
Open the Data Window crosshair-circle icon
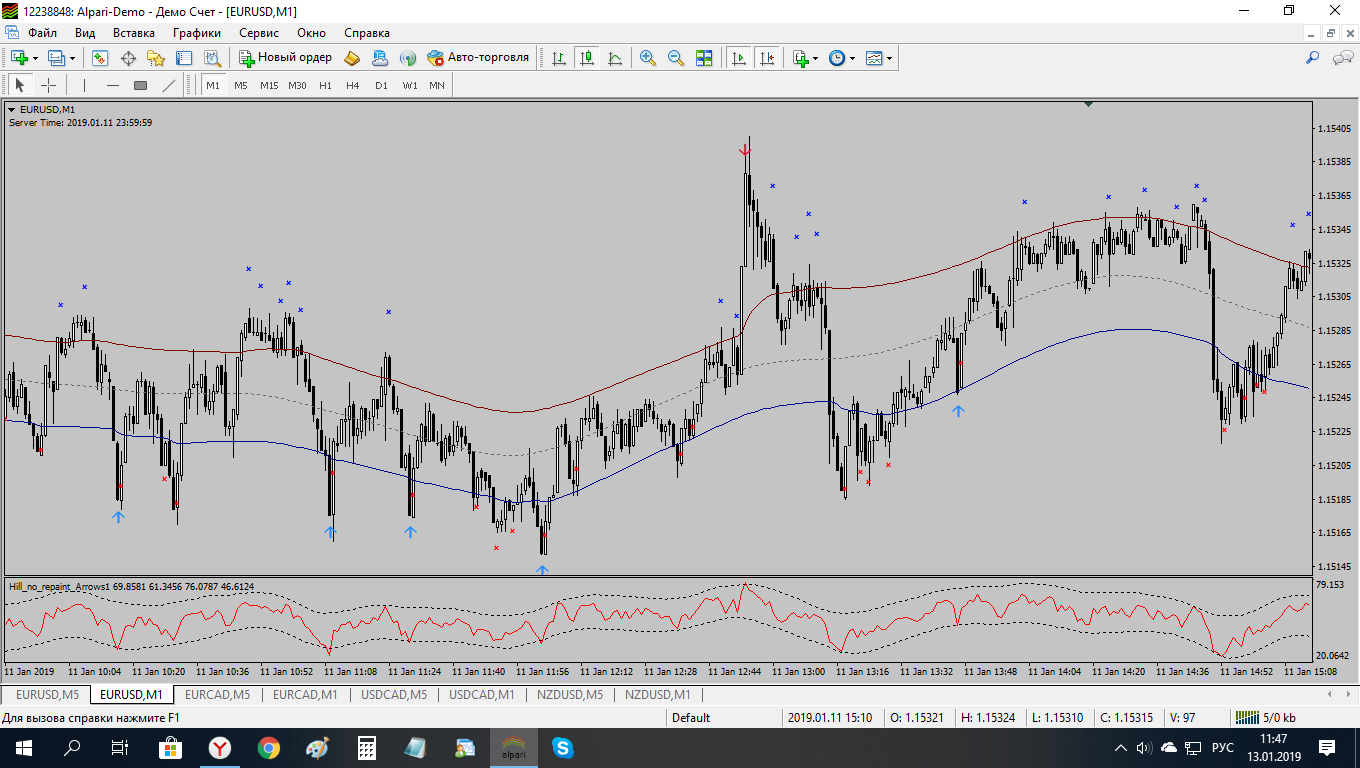coord(128,58)
